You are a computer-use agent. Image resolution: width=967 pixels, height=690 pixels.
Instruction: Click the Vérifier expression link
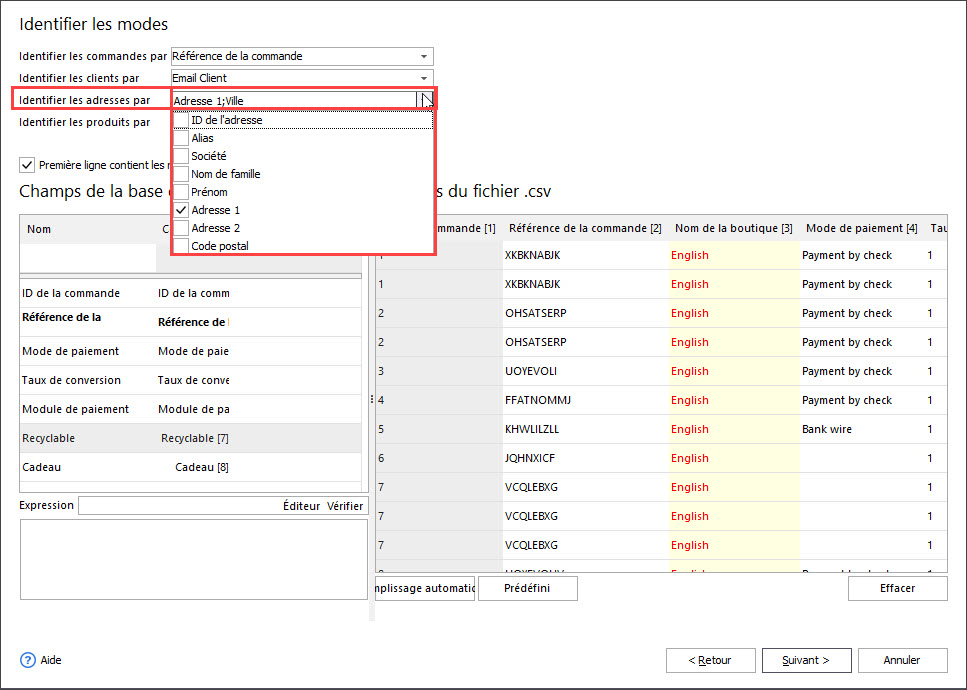point(345,506)
